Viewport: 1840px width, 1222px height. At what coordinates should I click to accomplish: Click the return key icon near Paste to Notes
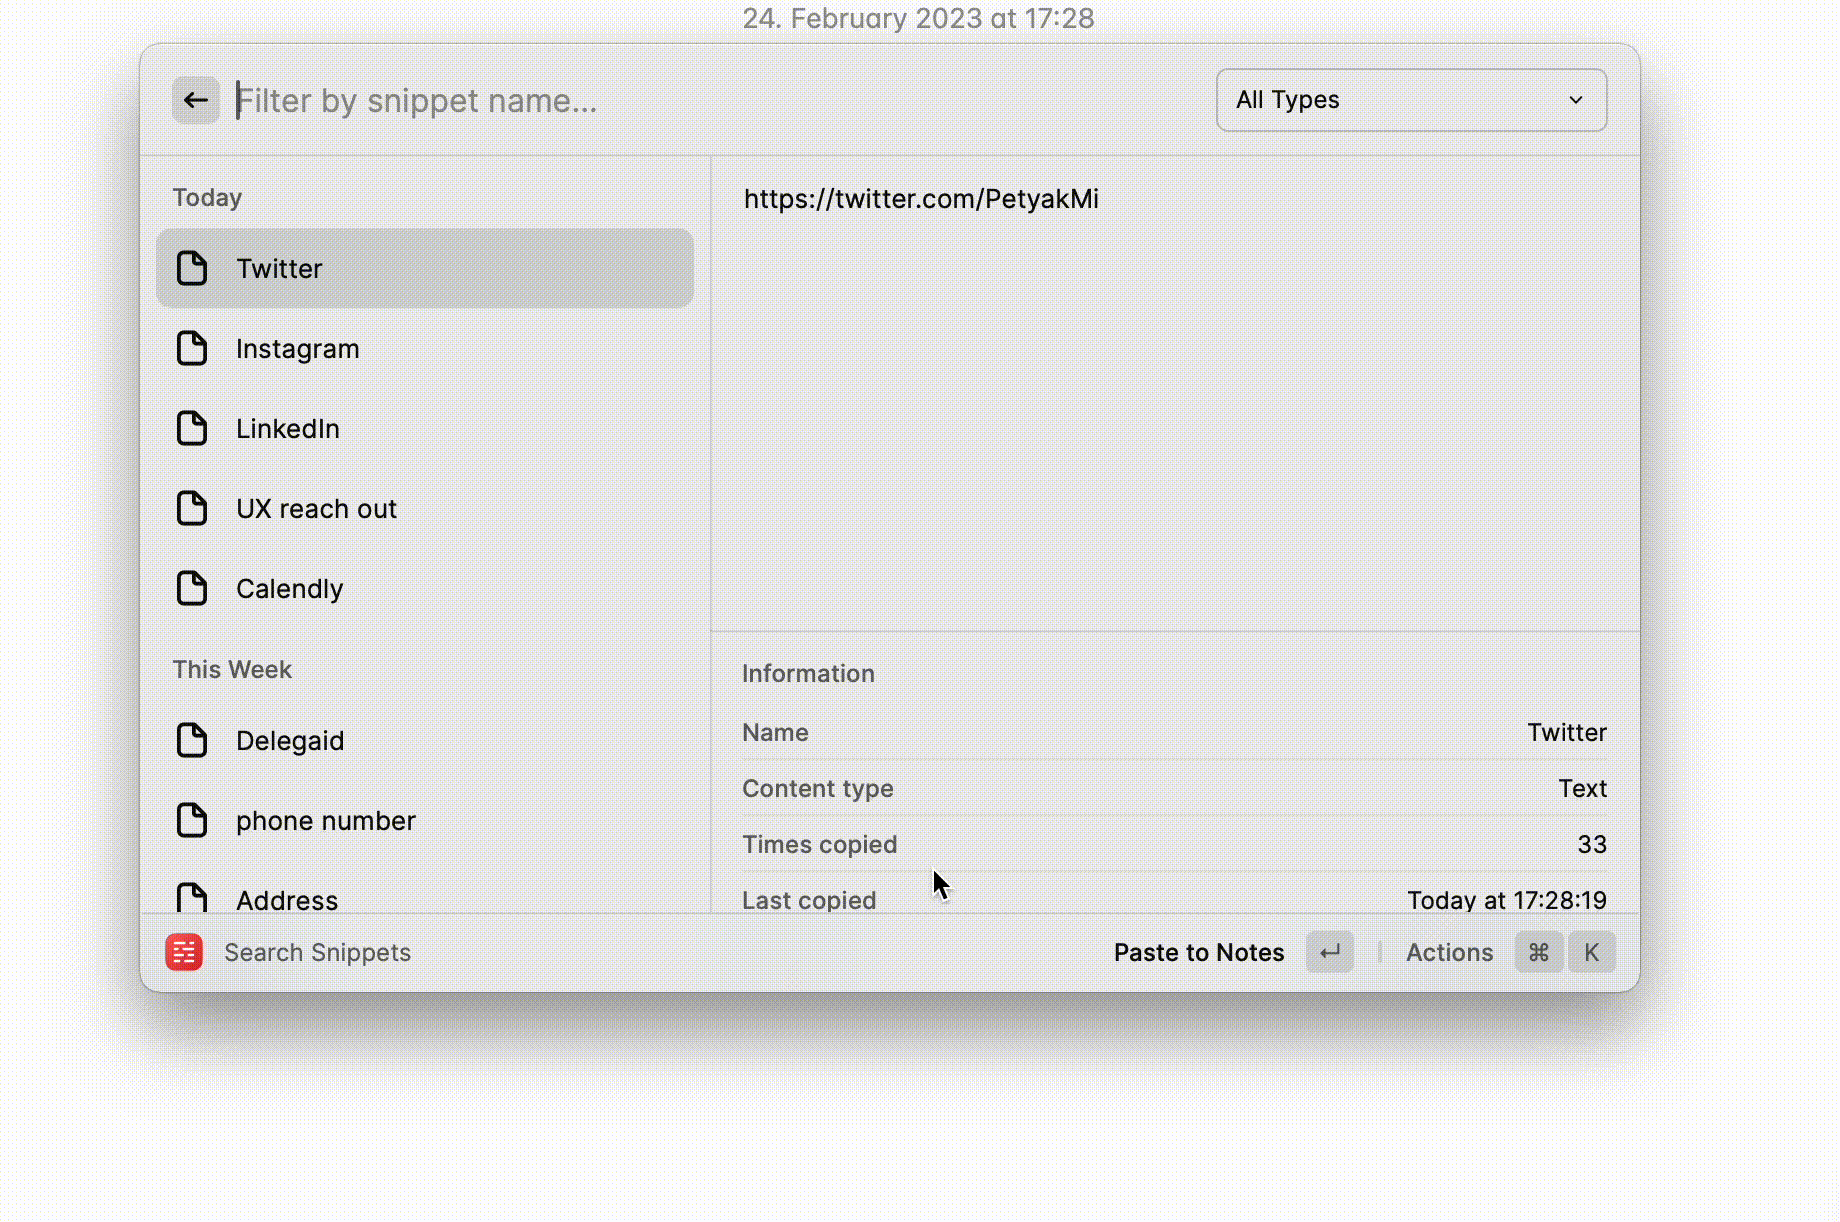(x=1329, y=952)
